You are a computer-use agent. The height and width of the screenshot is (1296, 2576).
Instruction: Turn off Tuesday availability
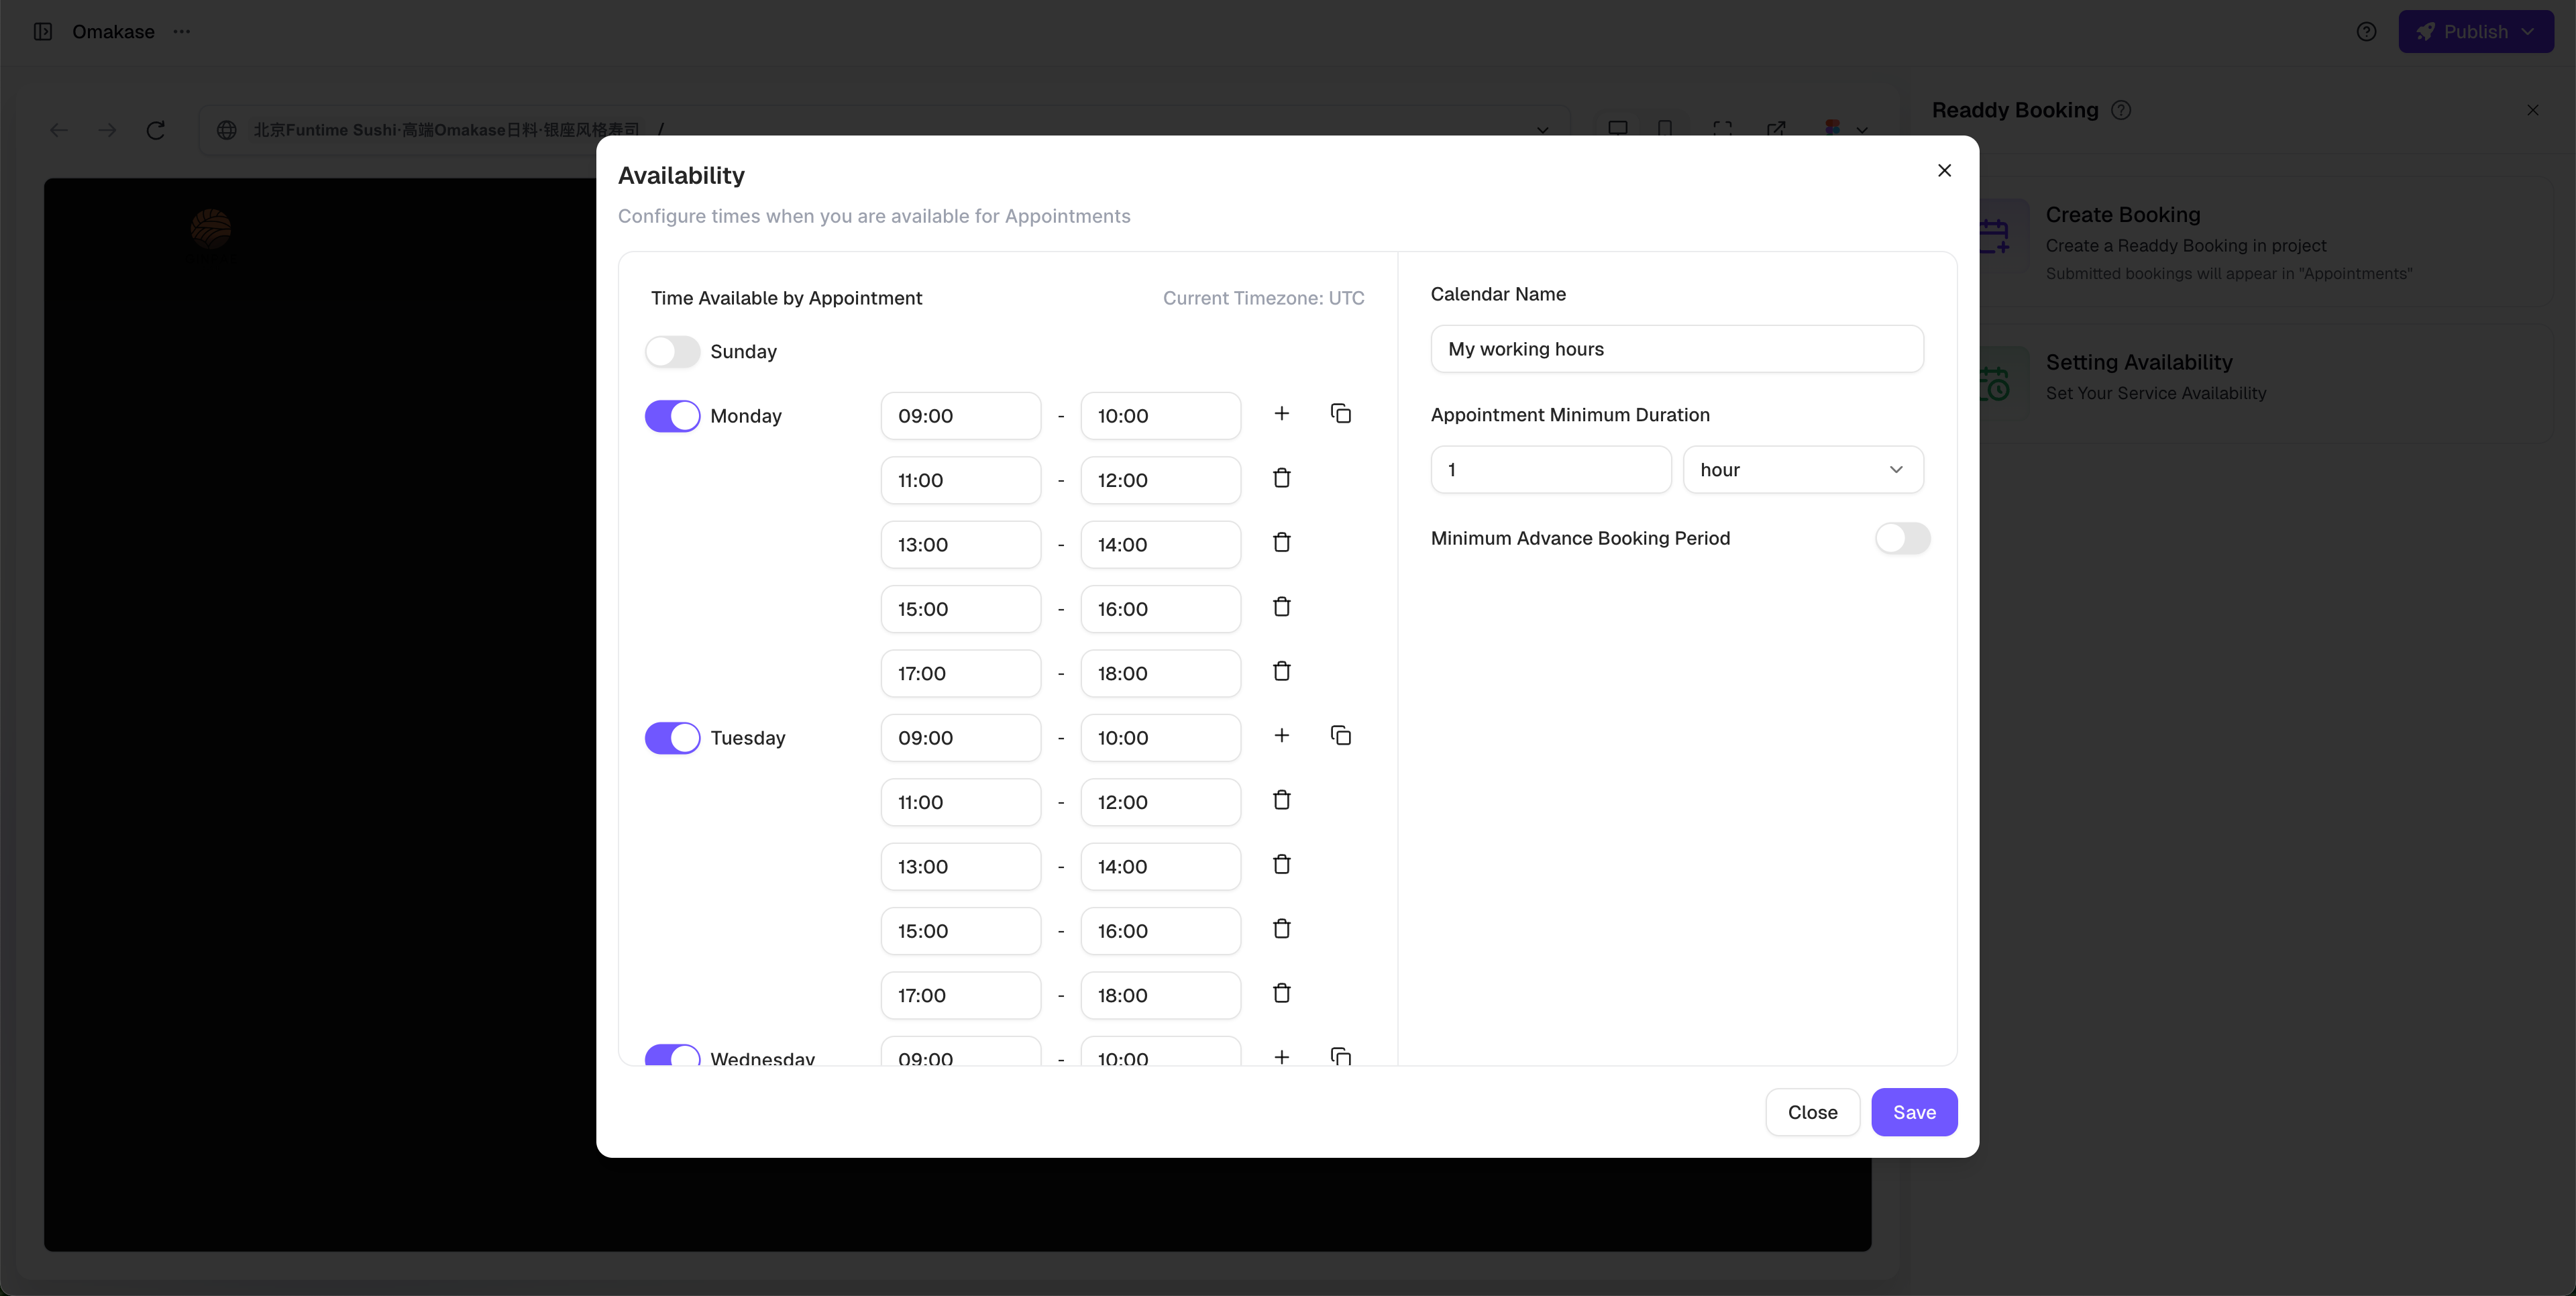pyautogui.click(x=672, y=738)
